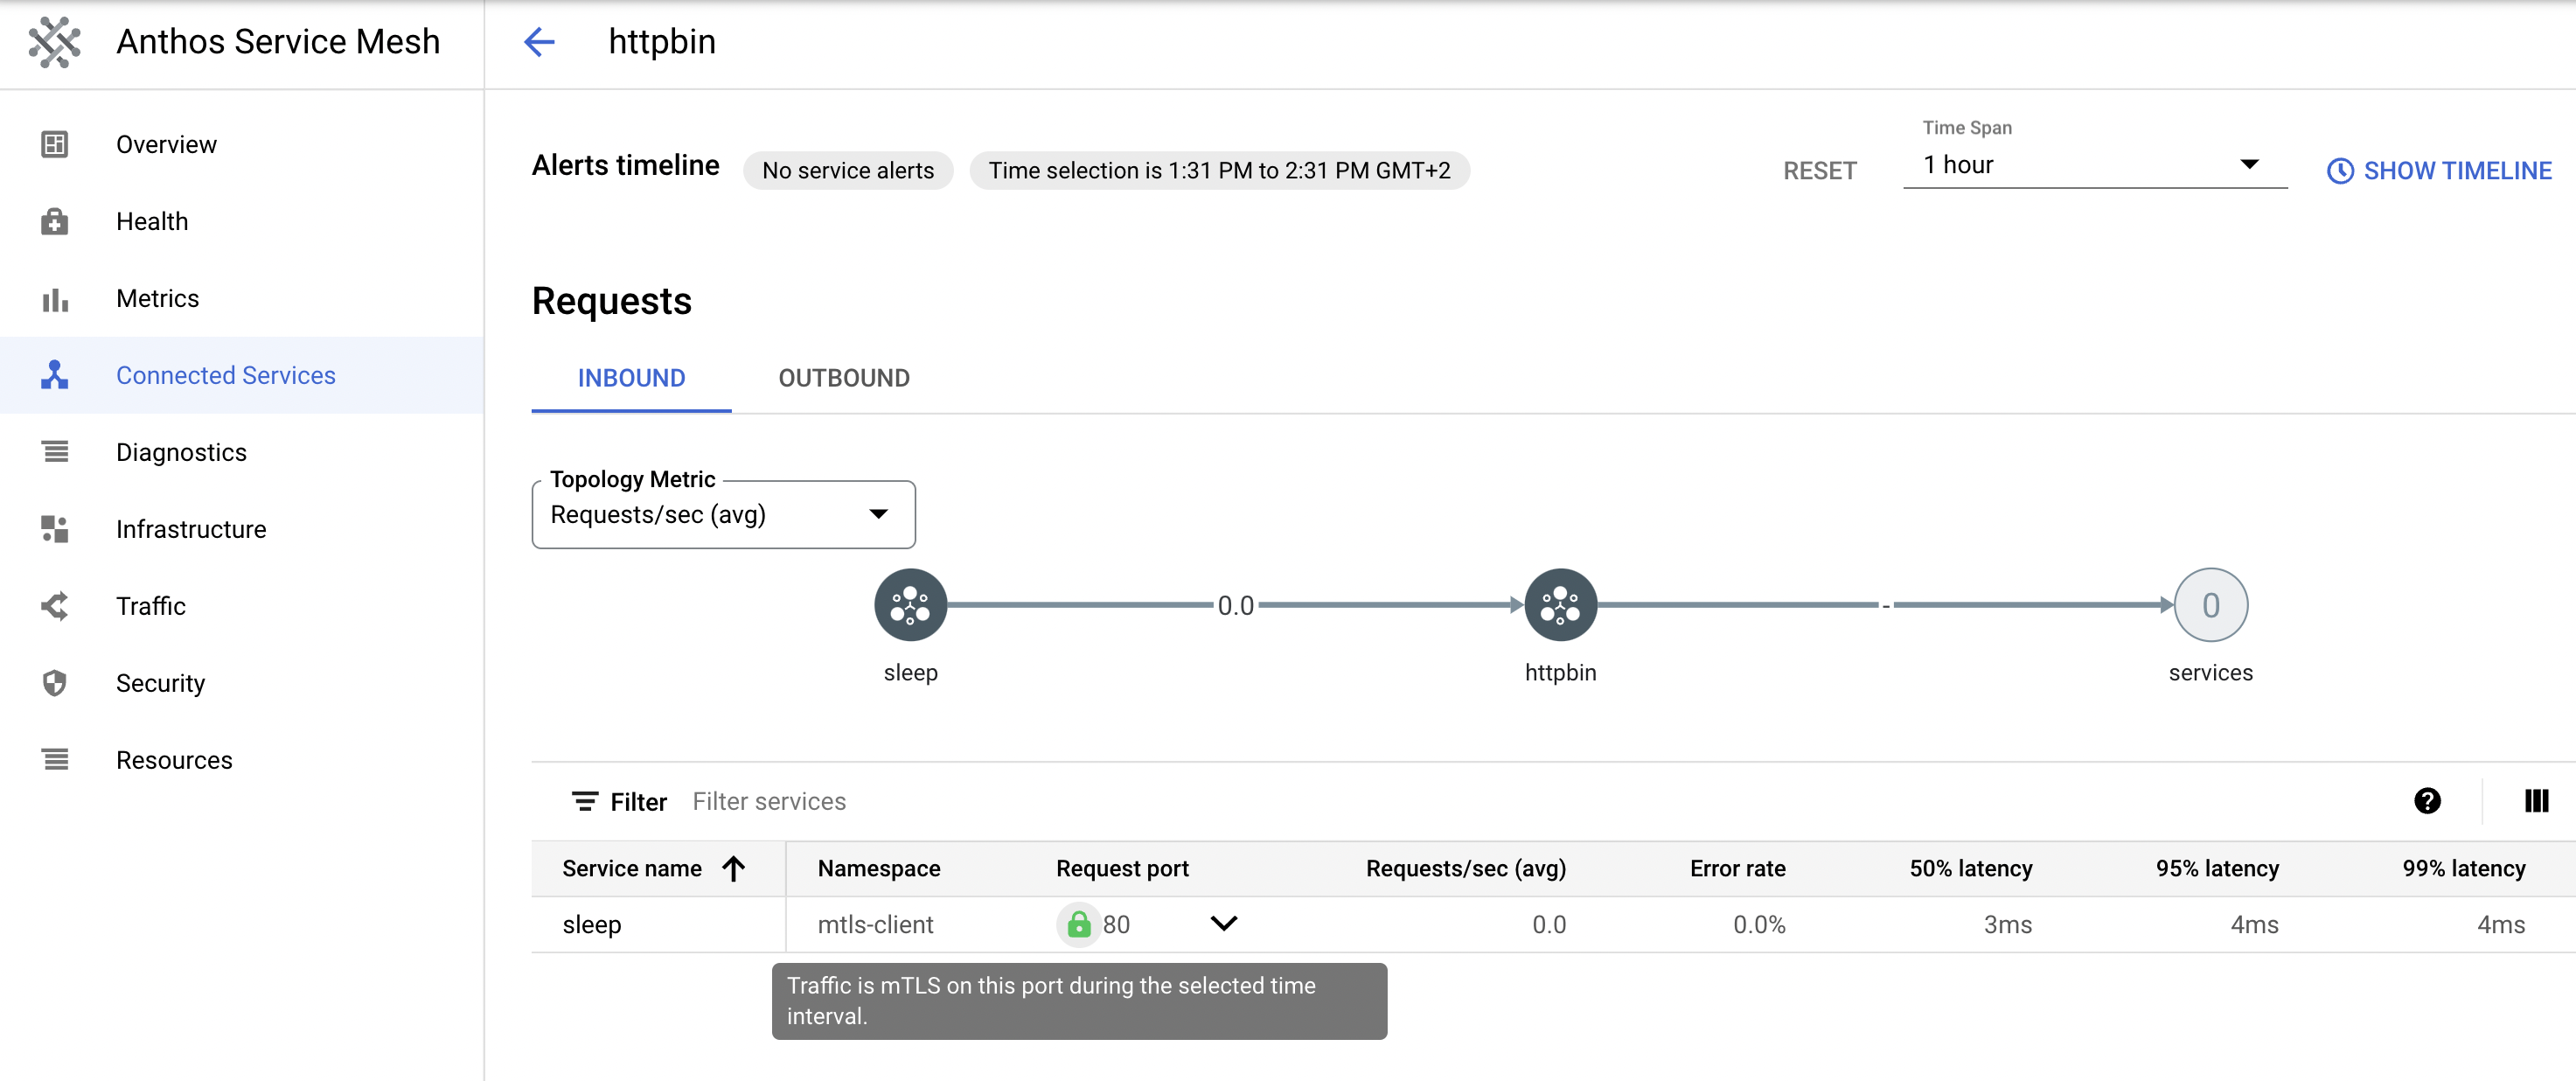
Task: Click the Error rate column header
Action: pos(1737,868)
